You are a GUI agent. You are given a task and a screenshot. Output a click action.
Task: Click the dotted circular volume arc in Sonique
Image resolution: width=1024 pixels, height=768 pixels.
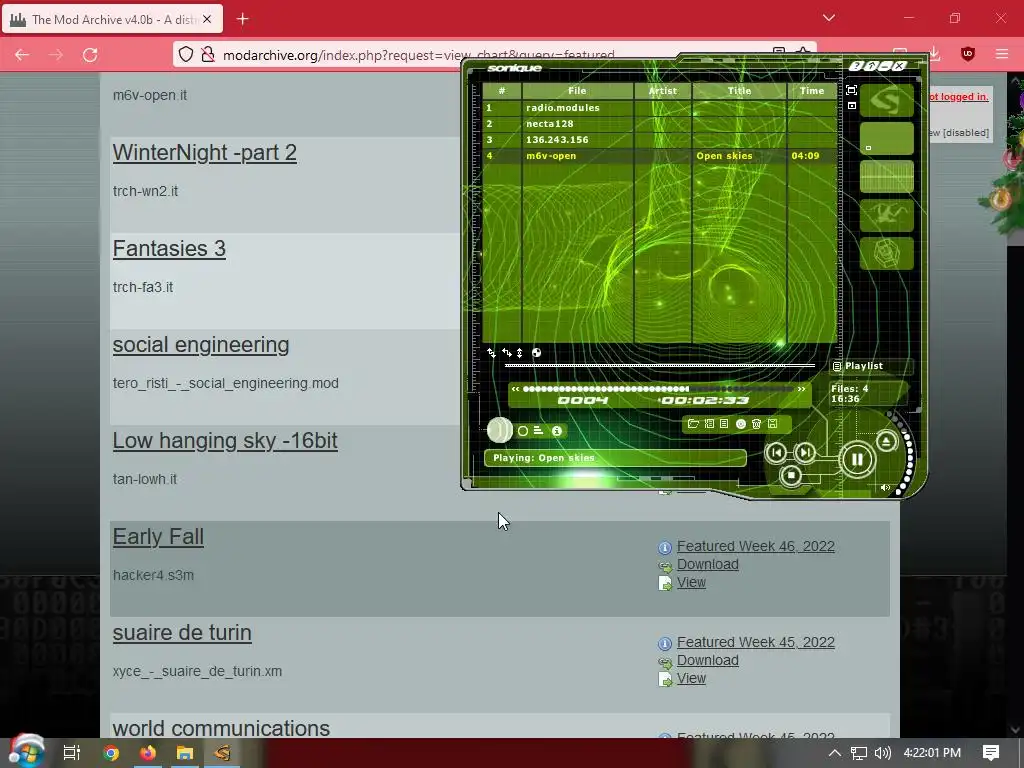click(x=905, y=453)
